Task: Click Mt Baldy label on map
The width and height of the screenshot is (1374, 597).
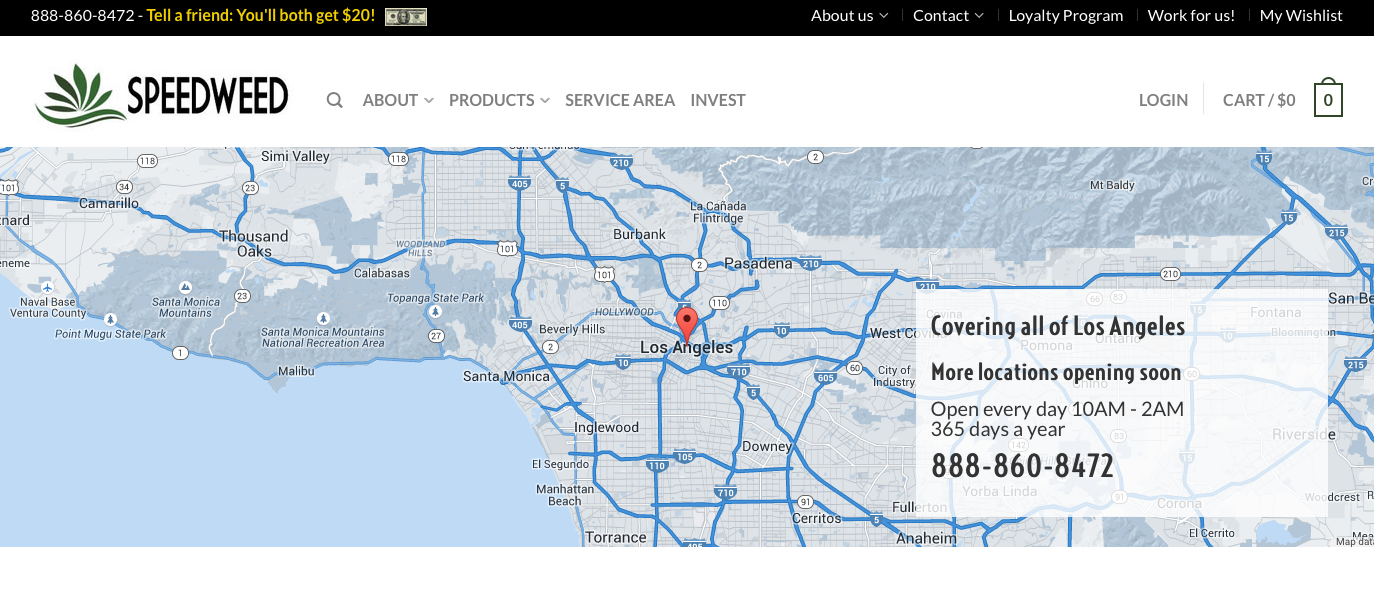Action: (1112, 185)
